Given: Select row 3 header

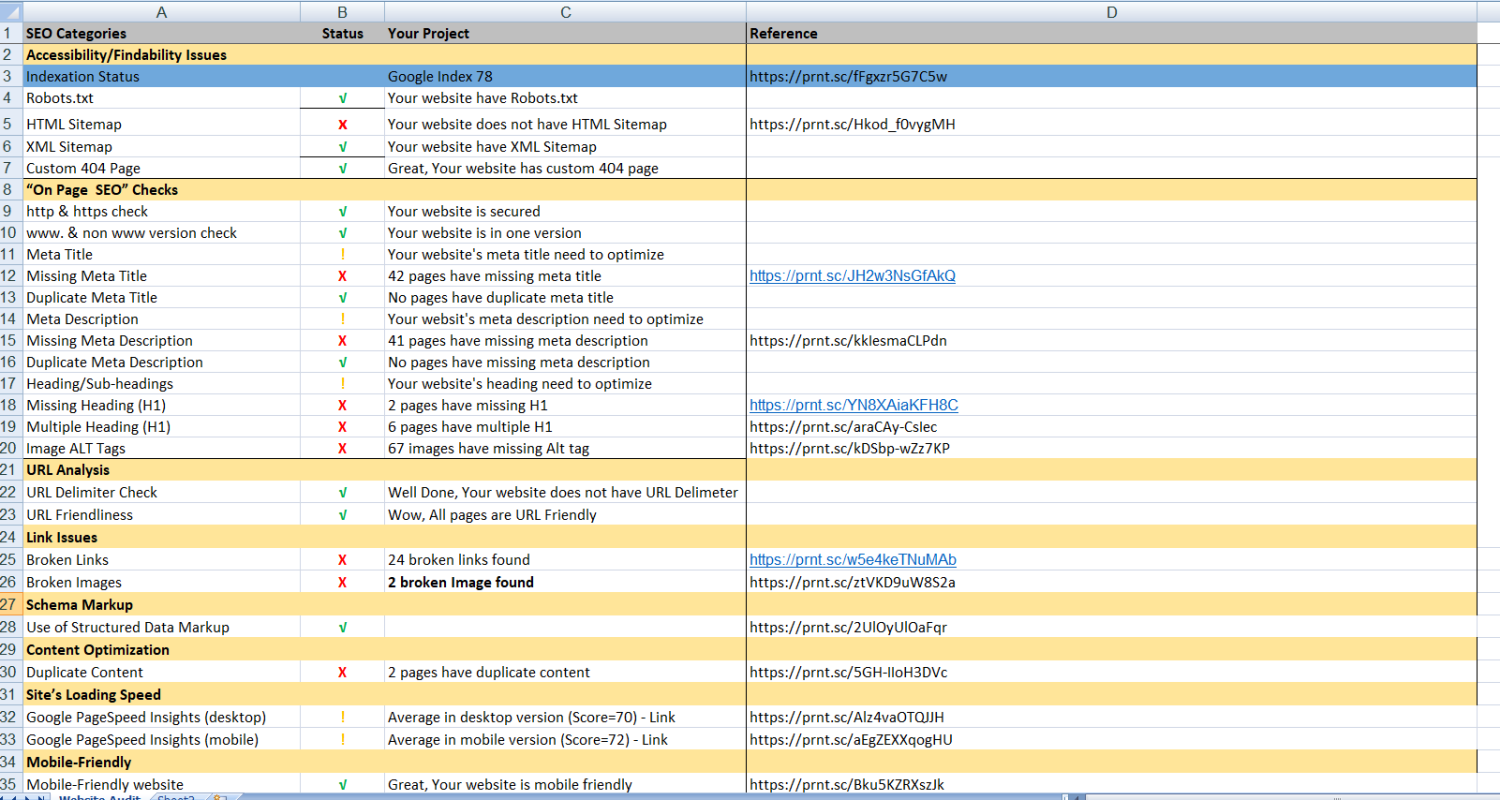Looking at the screenshot, I should point(11,76).
